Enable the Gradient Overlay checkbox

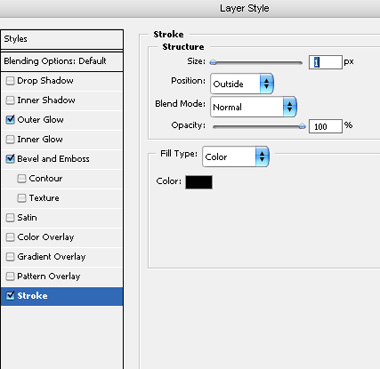click(x=10, y=257)
